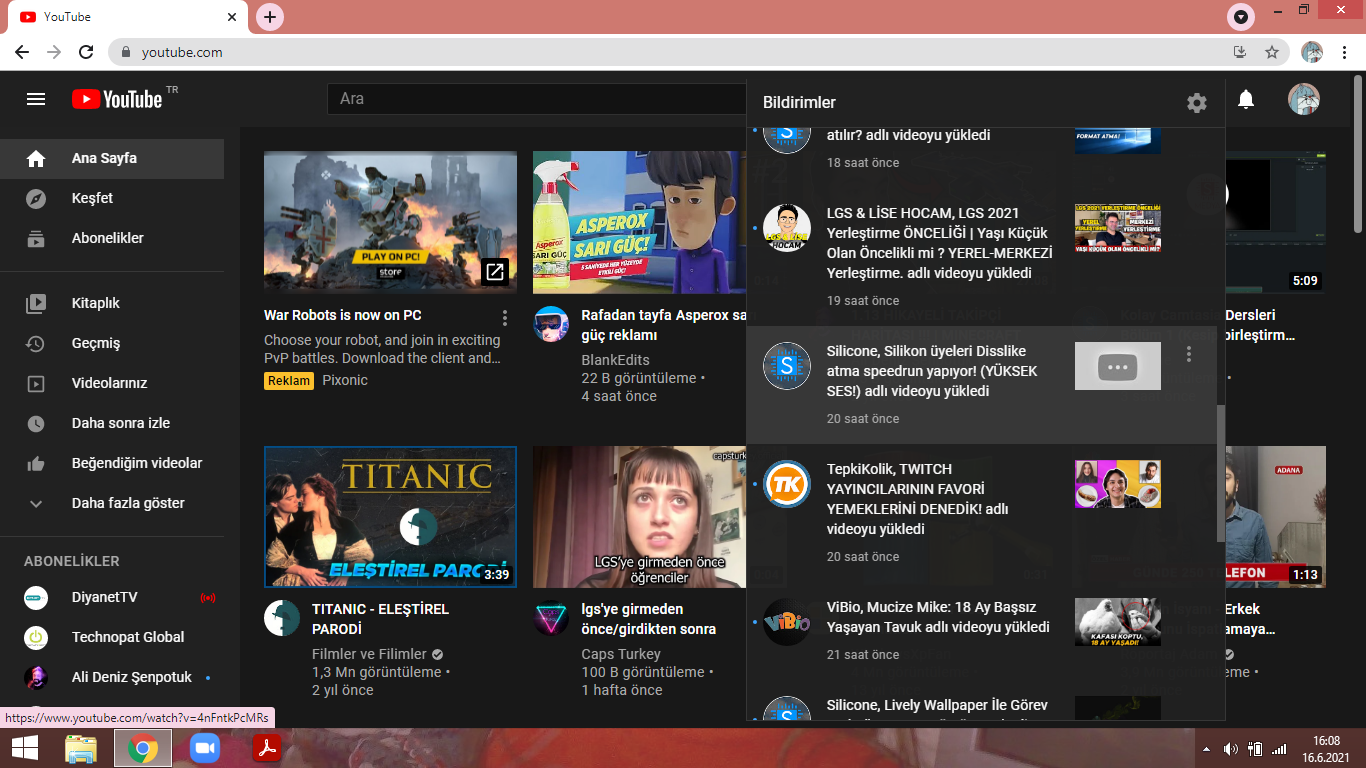Viewport: 1366px width, 768px height.
Task: Click the YouTube logo
Action: 117,99
